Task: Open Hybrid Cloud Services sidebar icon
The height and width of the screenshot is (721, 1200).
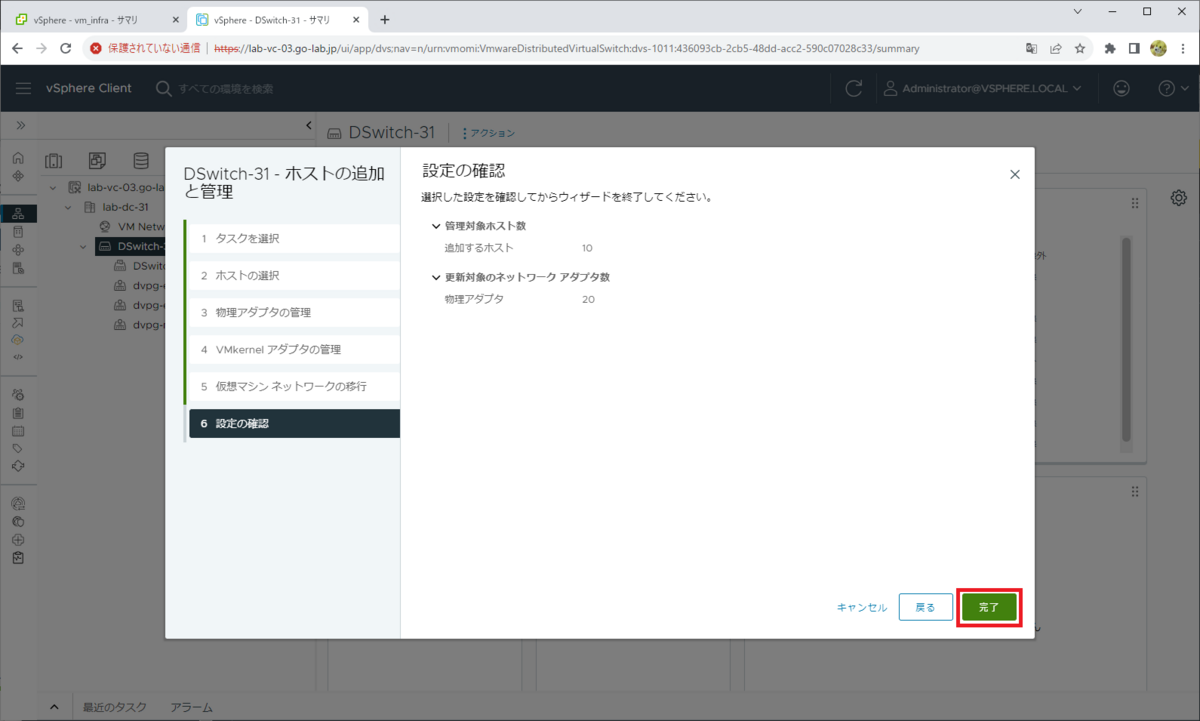Action: point(18,339)
